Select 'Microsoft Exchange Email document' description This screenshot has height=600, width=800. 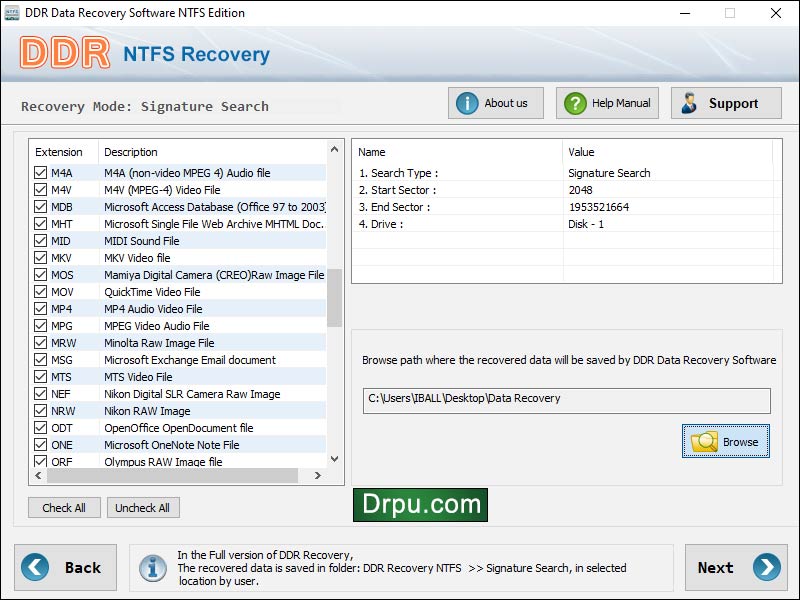(x=190, y=360)
